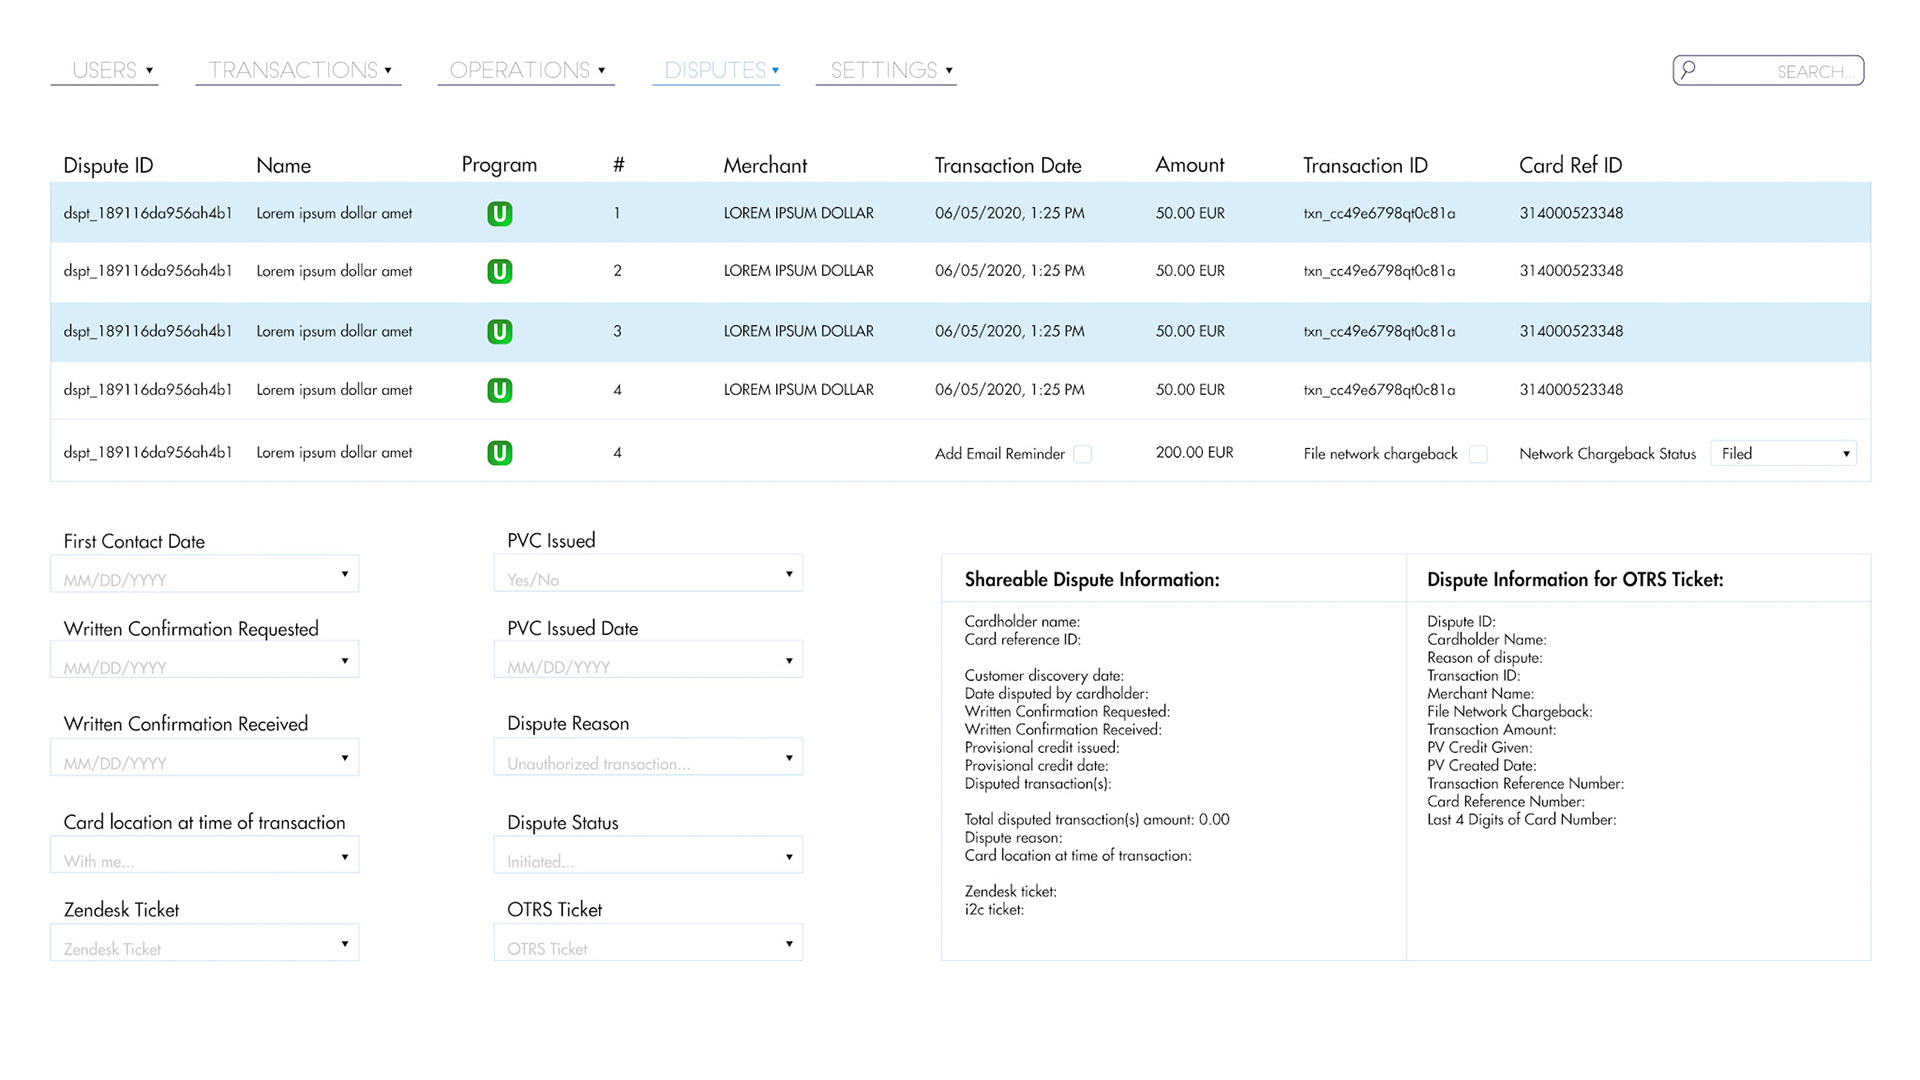Click the green U program icon in row 1
This screenshot has width=1920, height=1080.
(x=499, y=213)
